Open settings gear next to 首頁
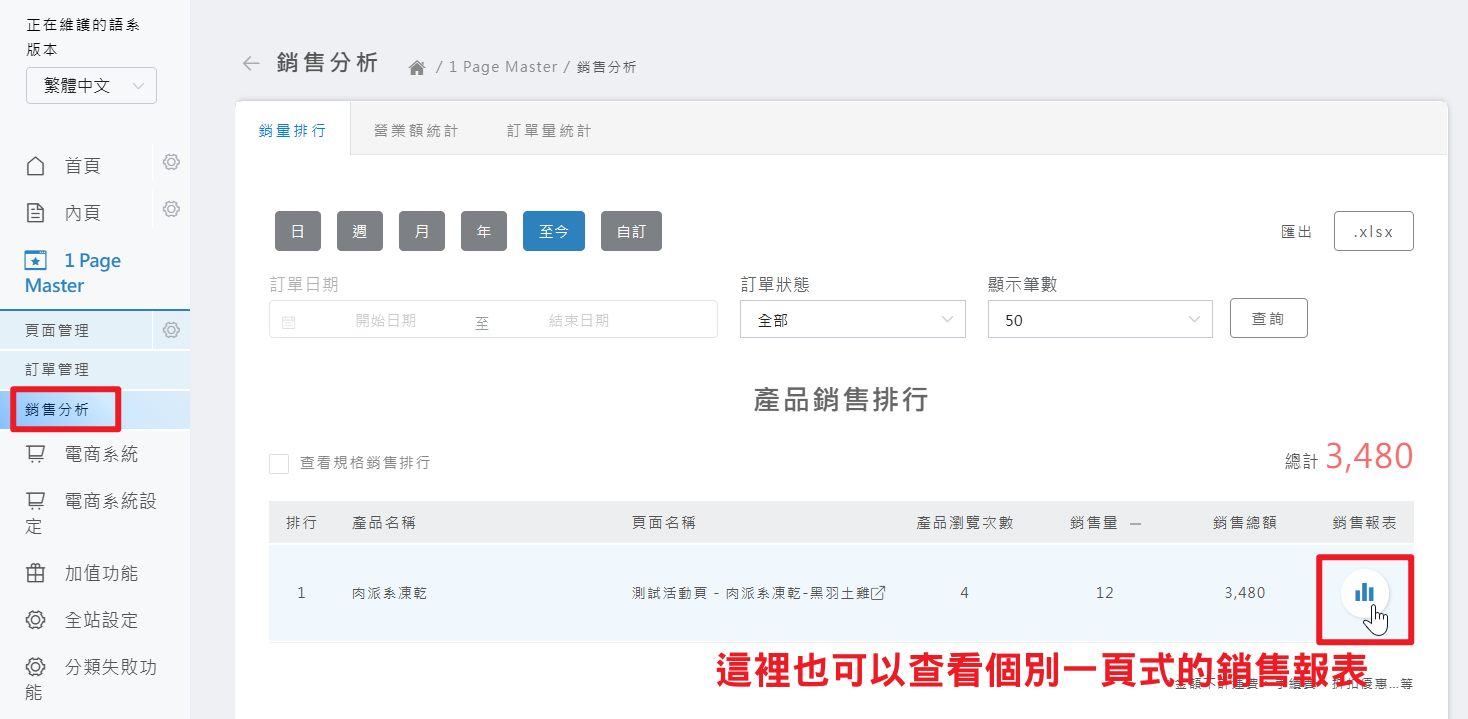This screenshot has height=719, width=1468. point(170,162)
